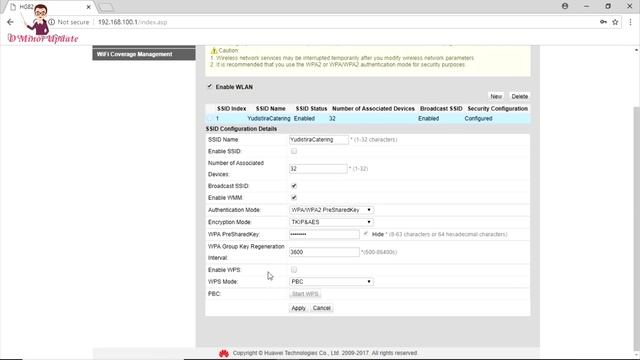Click the SSID Status column header
The width and height of the screenshot is (640, 360).
311,109
